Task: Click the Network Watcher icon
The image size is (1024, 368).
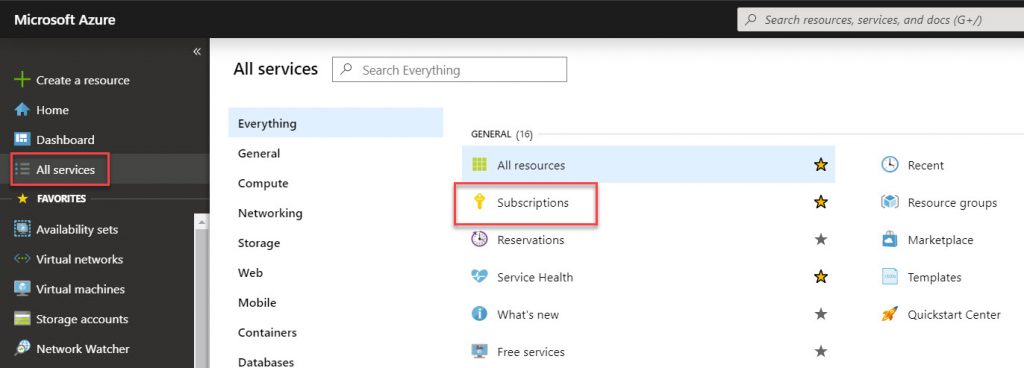Action: click(x=22, y=349)
